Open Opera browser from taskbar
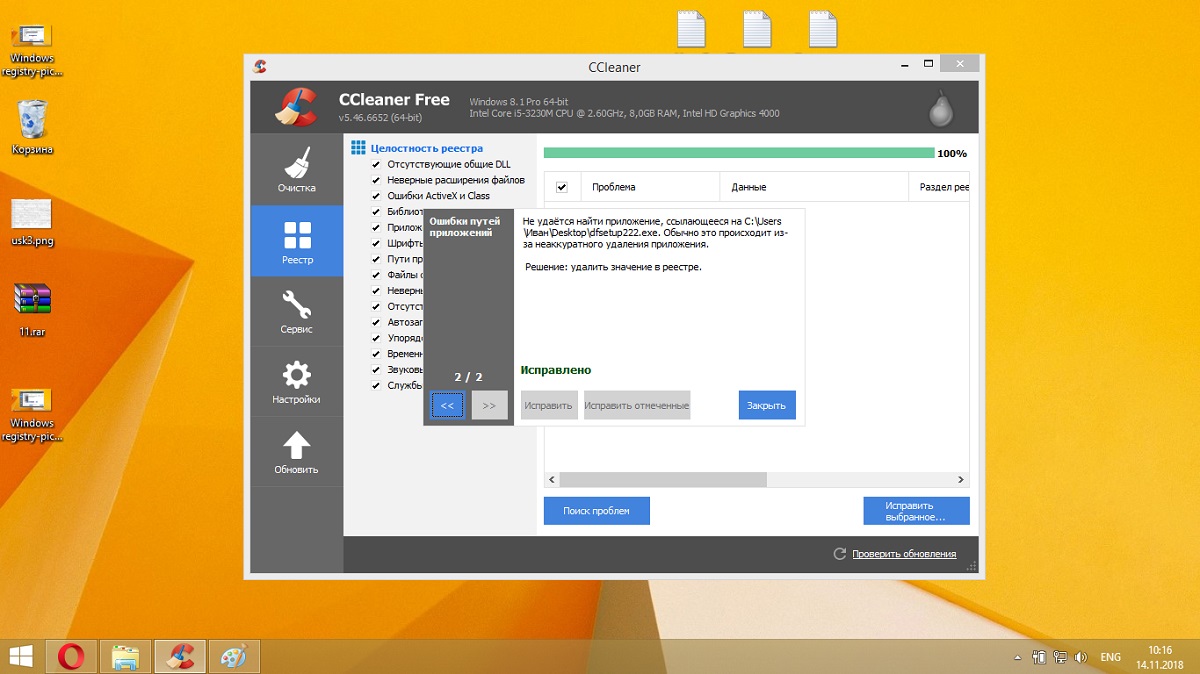The width and height of the screenshot is (1200, 674). (70, 657)
